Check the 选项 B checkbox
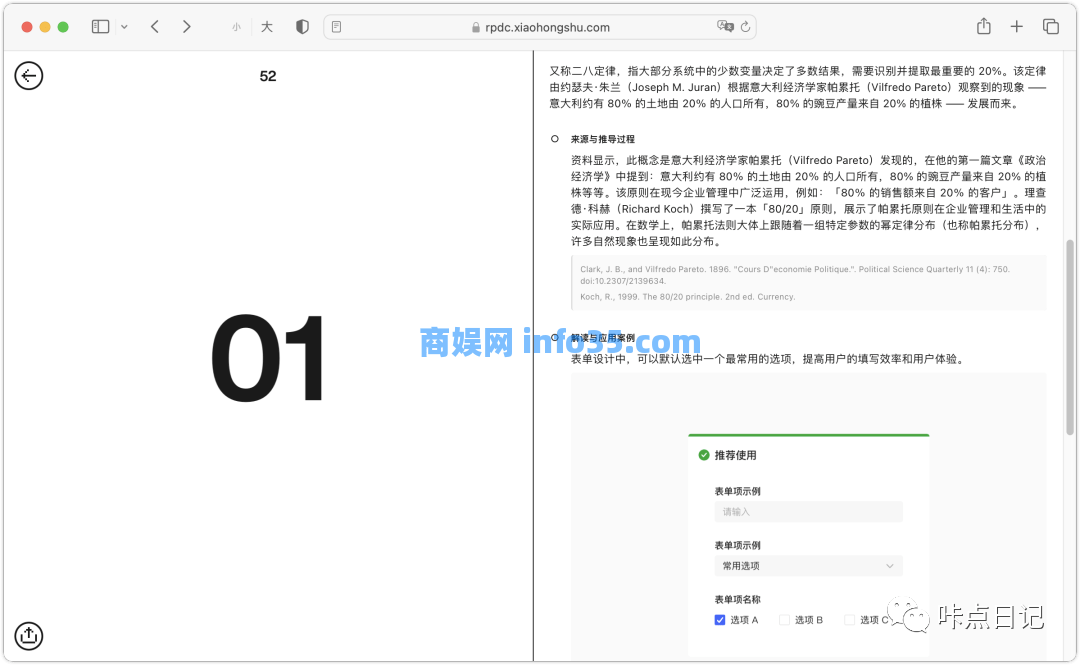 point(784,620)
